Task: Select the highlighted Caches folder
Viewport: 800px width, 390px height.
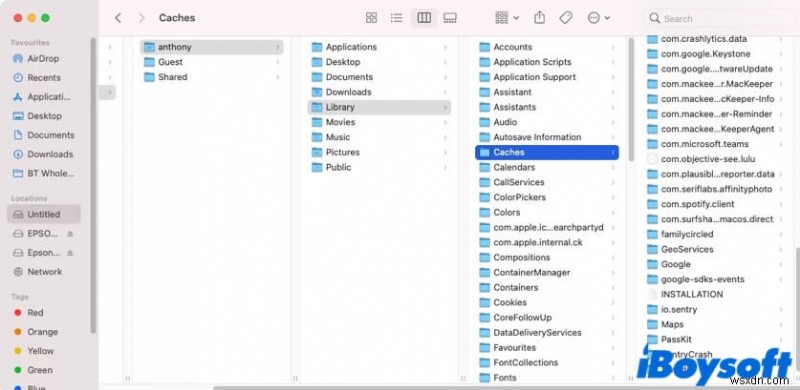Action: click(547, 152)
